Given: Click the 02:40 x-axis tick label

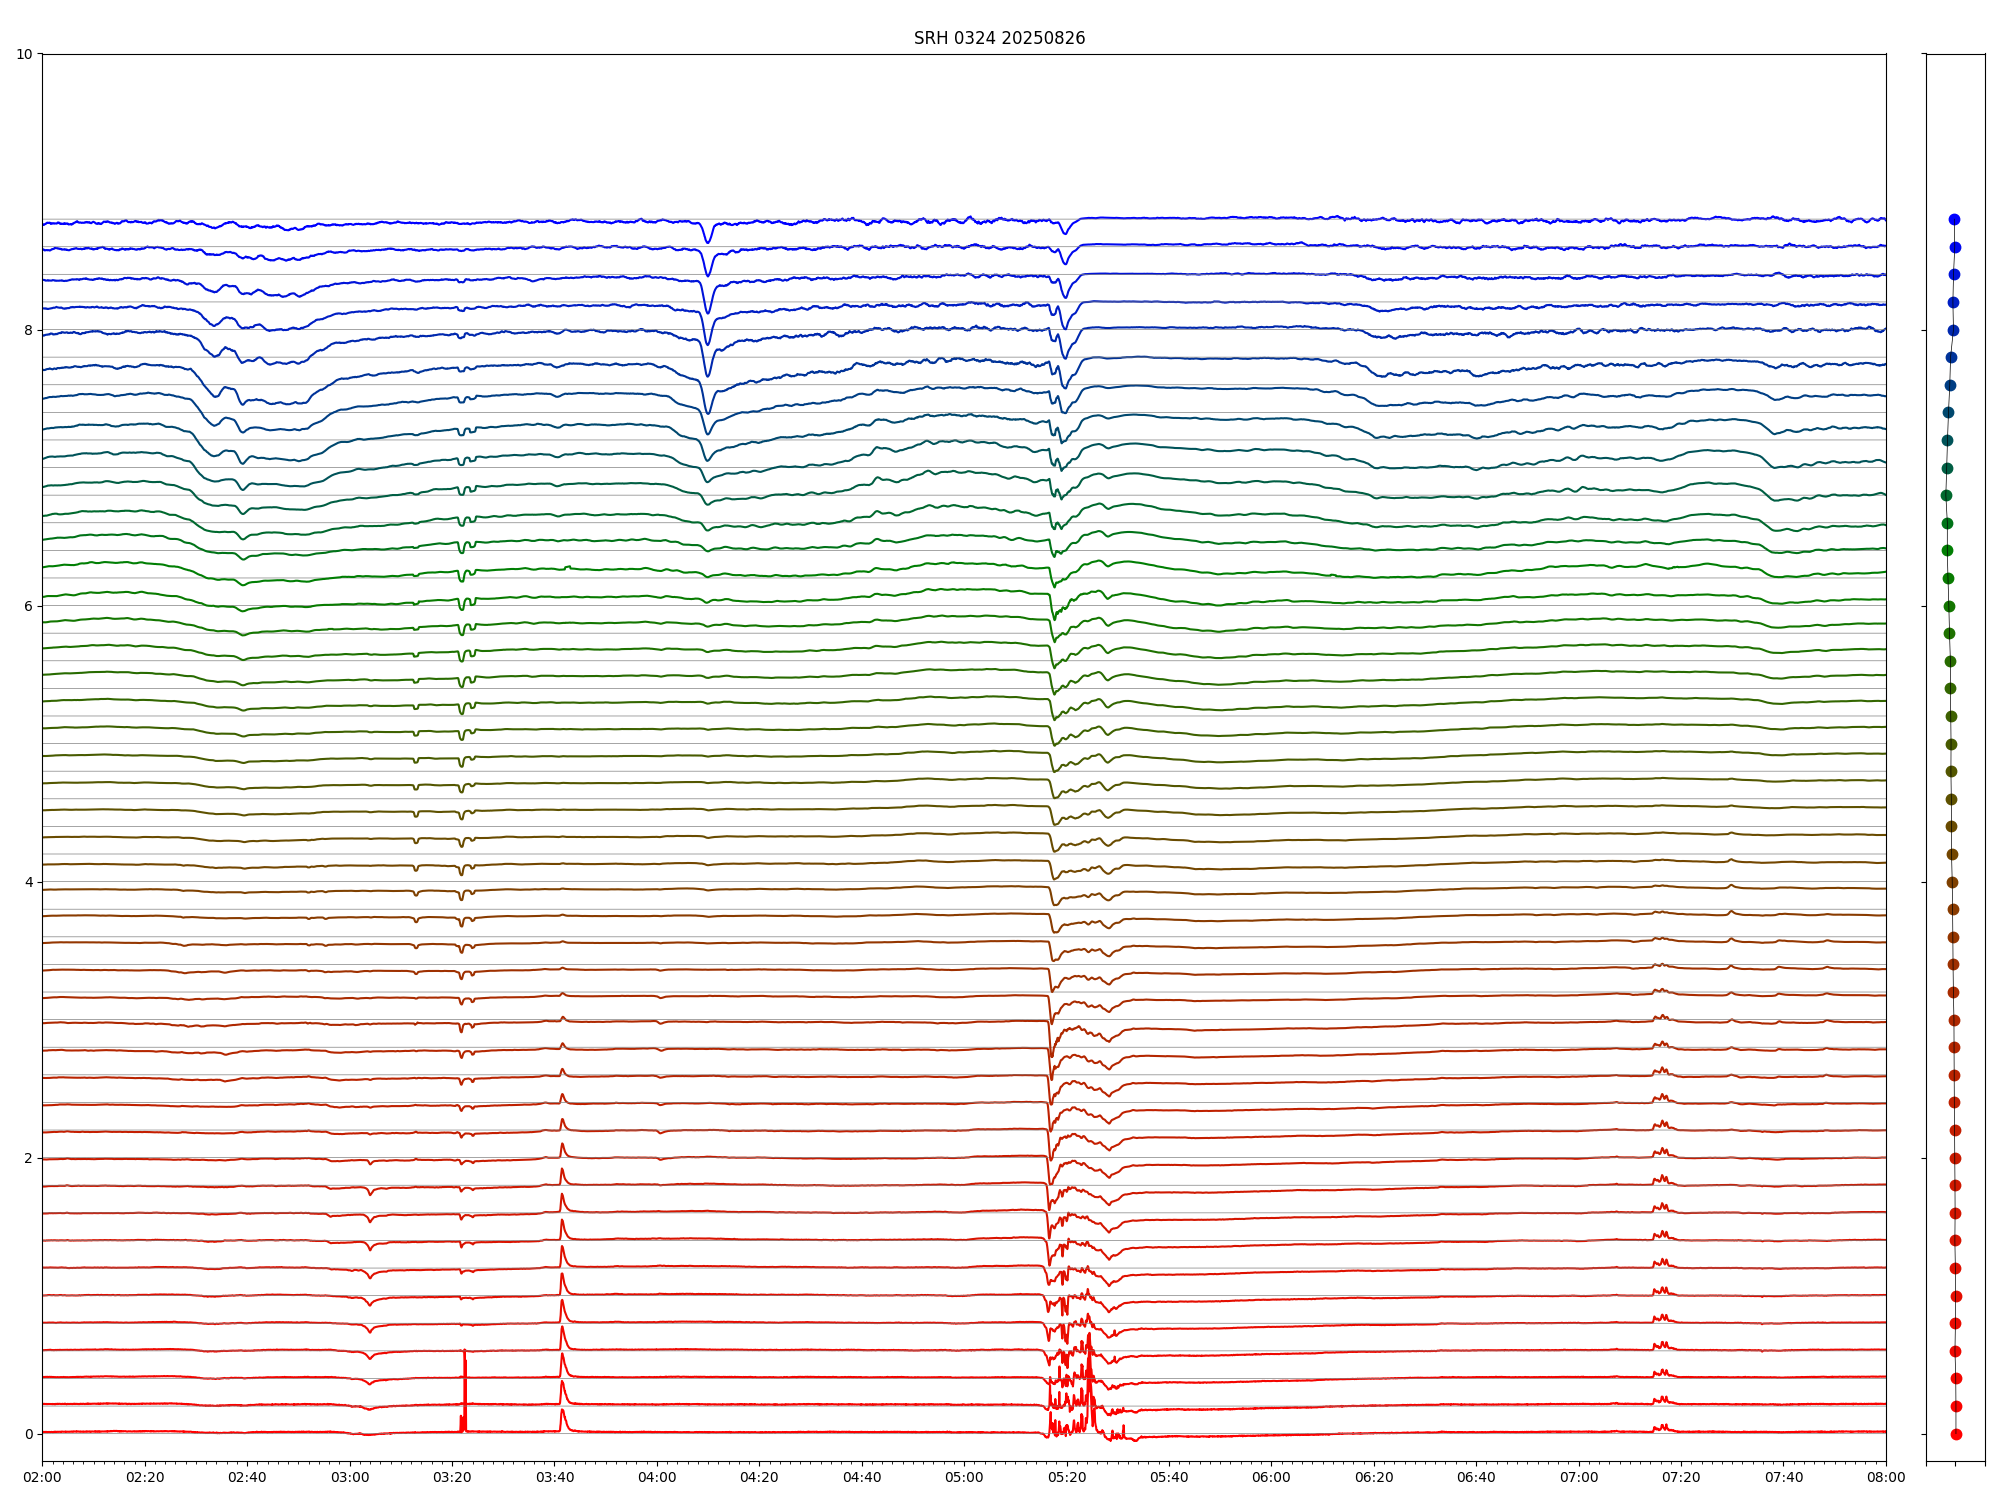Looking at the screenshot, I should point(247,1477).
